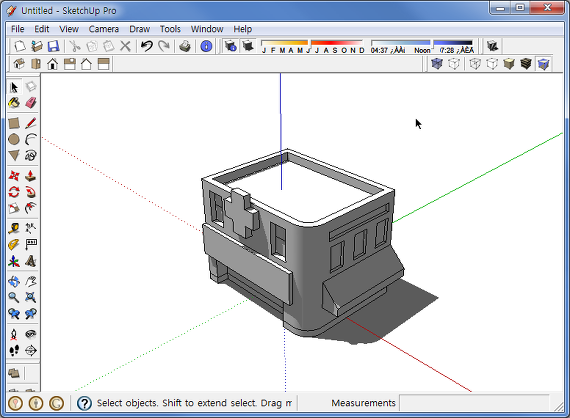This screenshot has width=570, height=418.
Task: Activate the Section Plane tool
Action: tap(31, 350)
